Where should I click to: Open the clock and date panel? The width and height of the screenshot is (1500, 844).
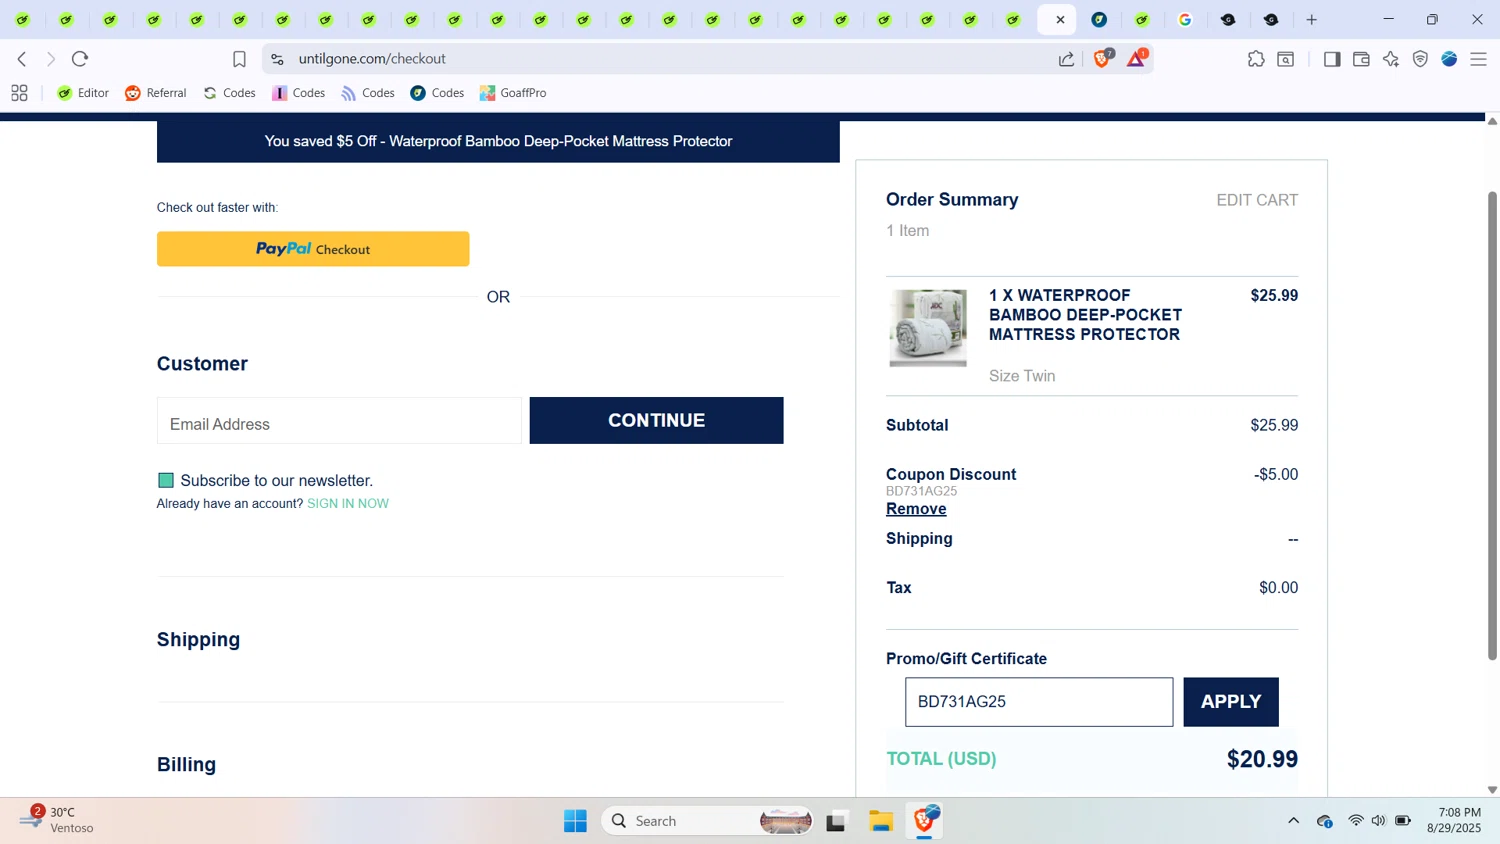(1454, 820)
